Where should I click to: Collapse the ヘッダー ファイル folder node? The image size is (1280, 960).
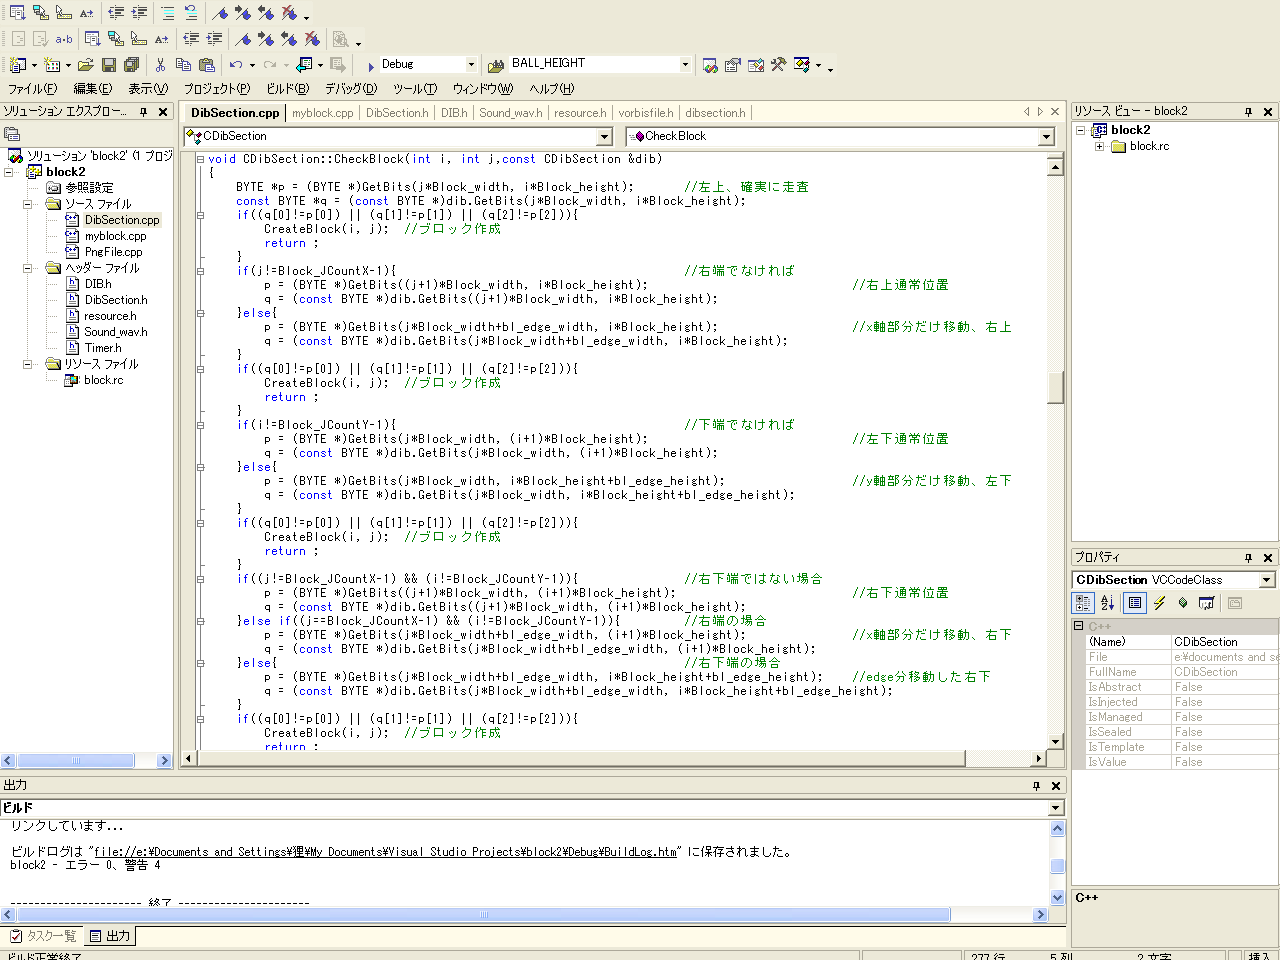28,268
